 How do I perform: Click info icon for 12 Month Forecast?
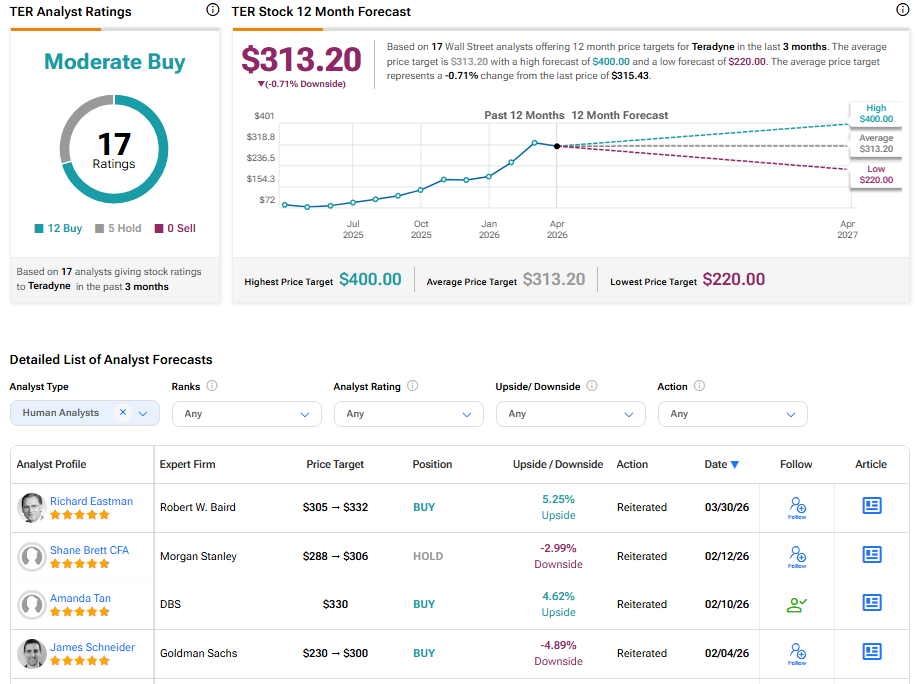902,10
